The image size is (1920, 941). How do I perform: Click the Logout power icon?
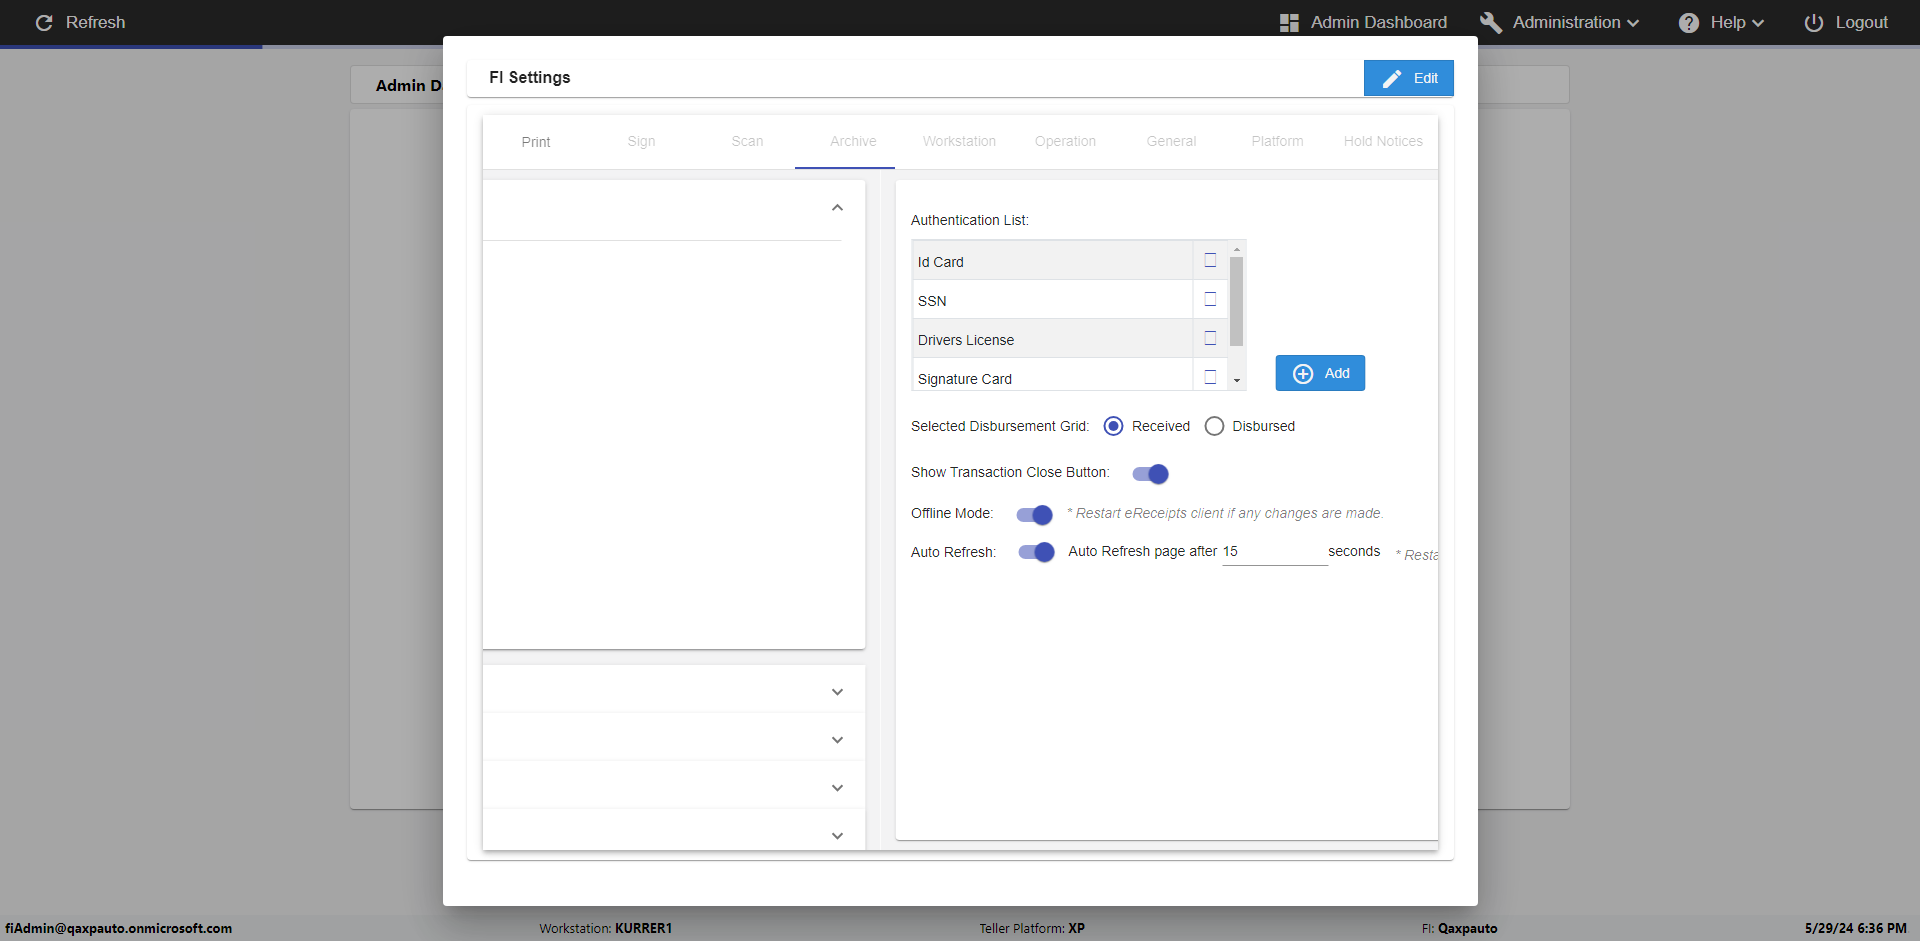pyautogui.click(x=1813, y=22)
